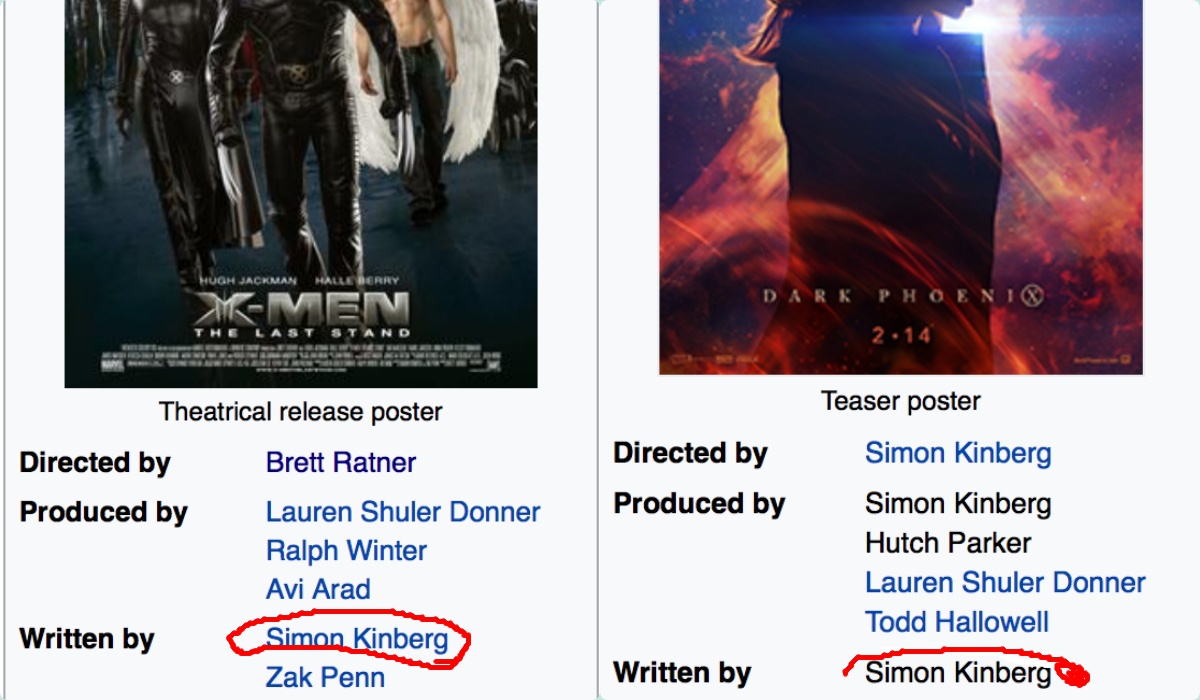The image size is (1200, 700).
Task: Click the "Theatrical release poster" caption
Action: tap(300, 411)
